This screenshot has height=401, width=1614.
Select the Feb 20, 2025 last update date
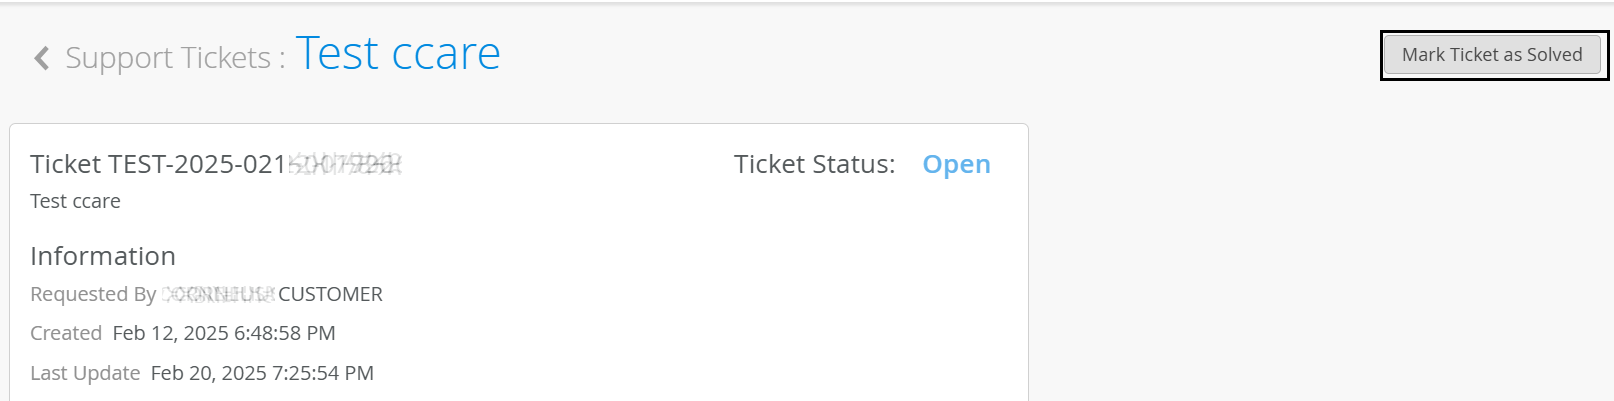(x=208, y=373)
